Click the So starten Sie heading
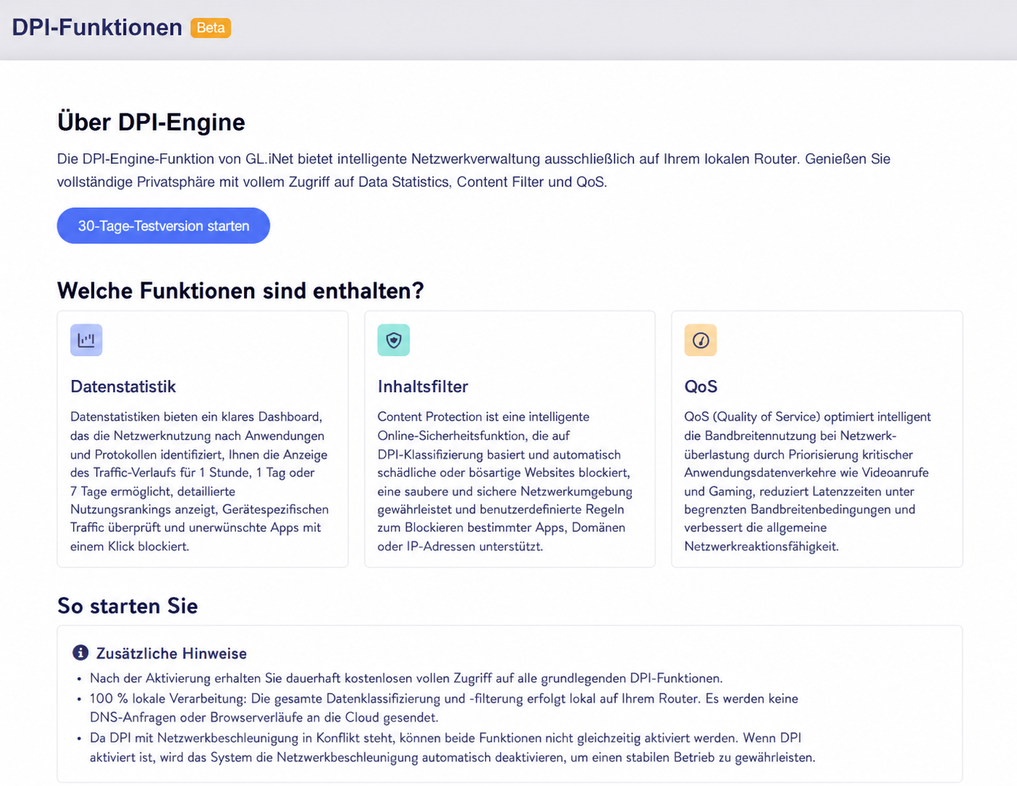 (x=128, y=606)
